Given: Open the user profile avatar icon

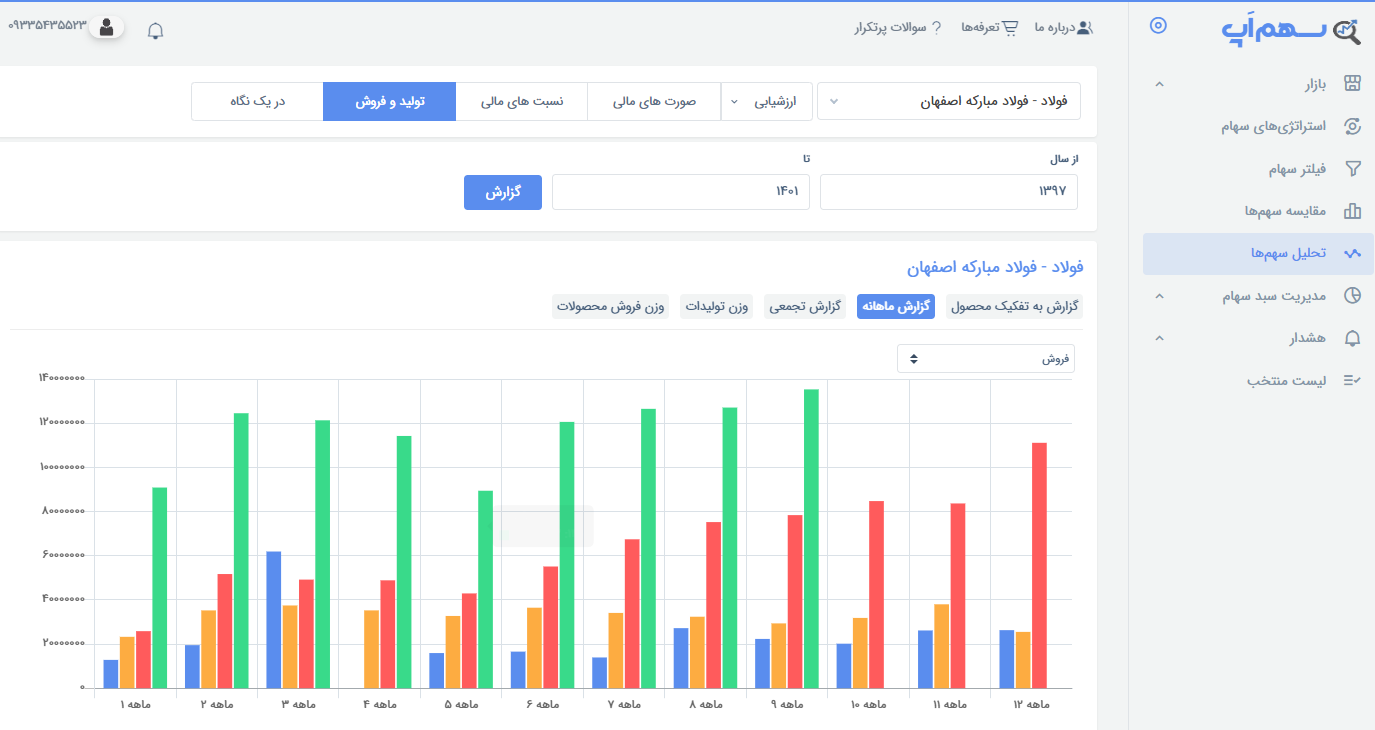Looking at the screenshot, I should [107, 26].
